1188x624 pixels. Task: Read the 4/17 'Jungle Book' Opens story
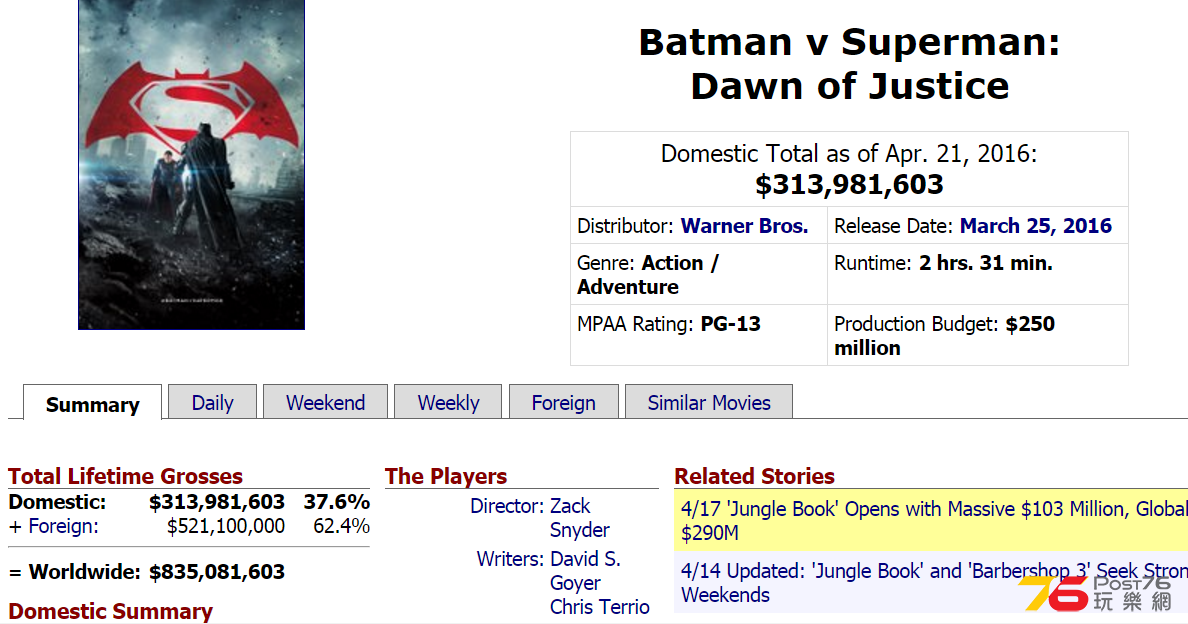click(934, 520)
